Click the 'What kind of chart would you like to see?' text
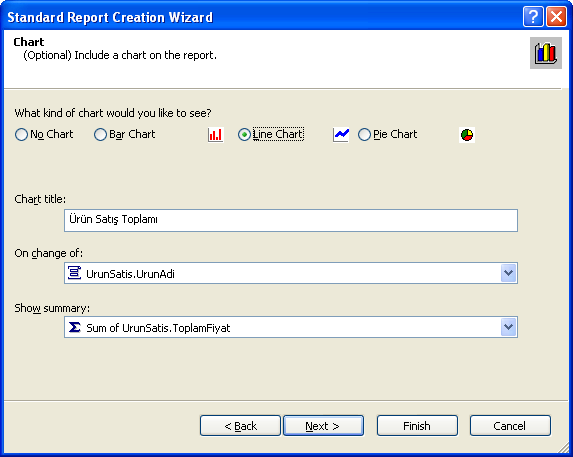 (x=113, y=113)
